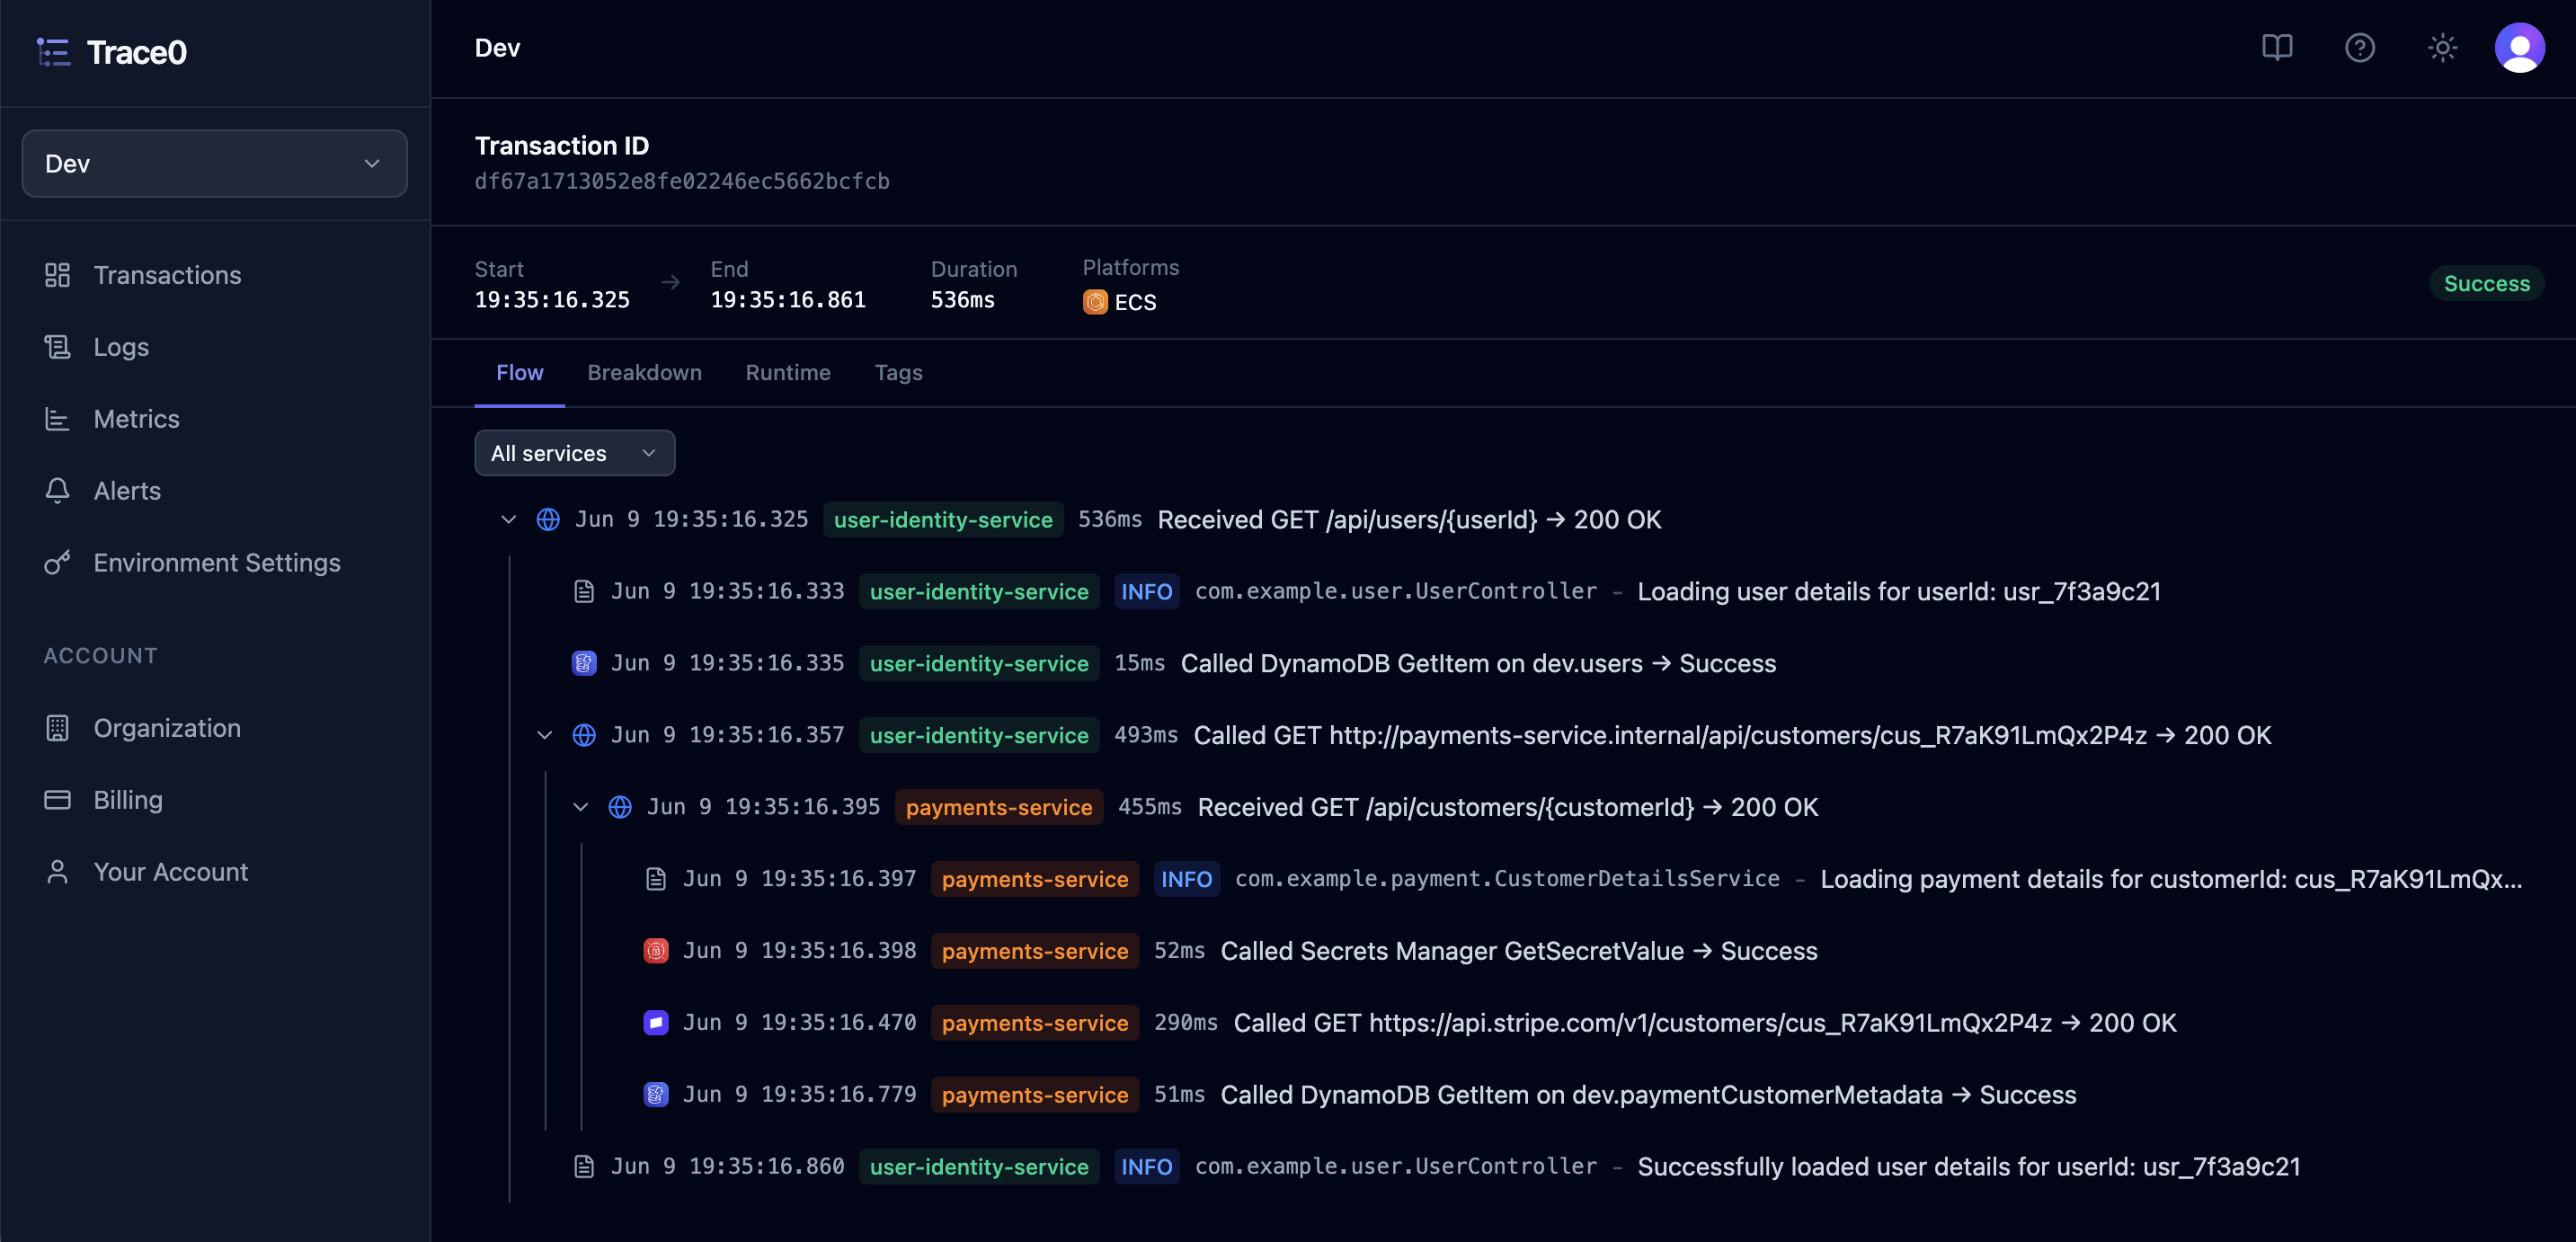2576x1242 pixels.
Task: Open the Dev environment dropdown
Action: click(x=215, y=163)
